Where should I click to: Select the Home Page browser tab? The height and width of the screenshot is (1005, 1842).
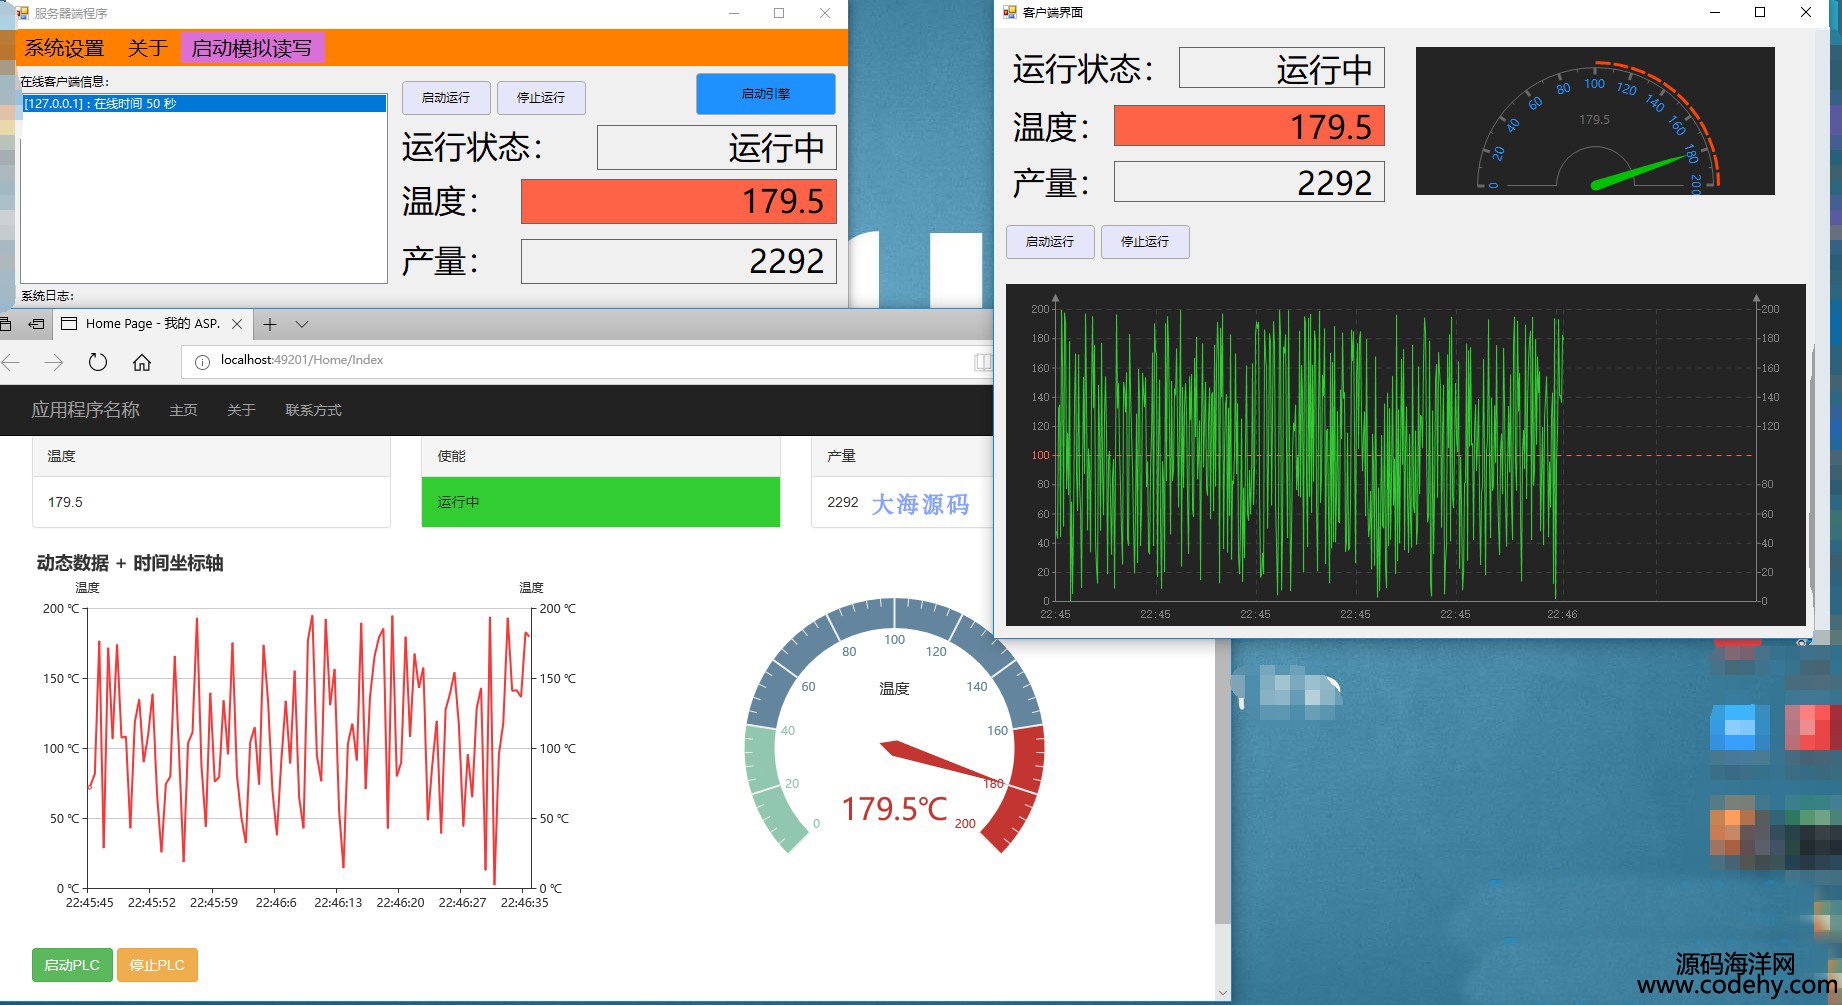(x=152, y=324)
